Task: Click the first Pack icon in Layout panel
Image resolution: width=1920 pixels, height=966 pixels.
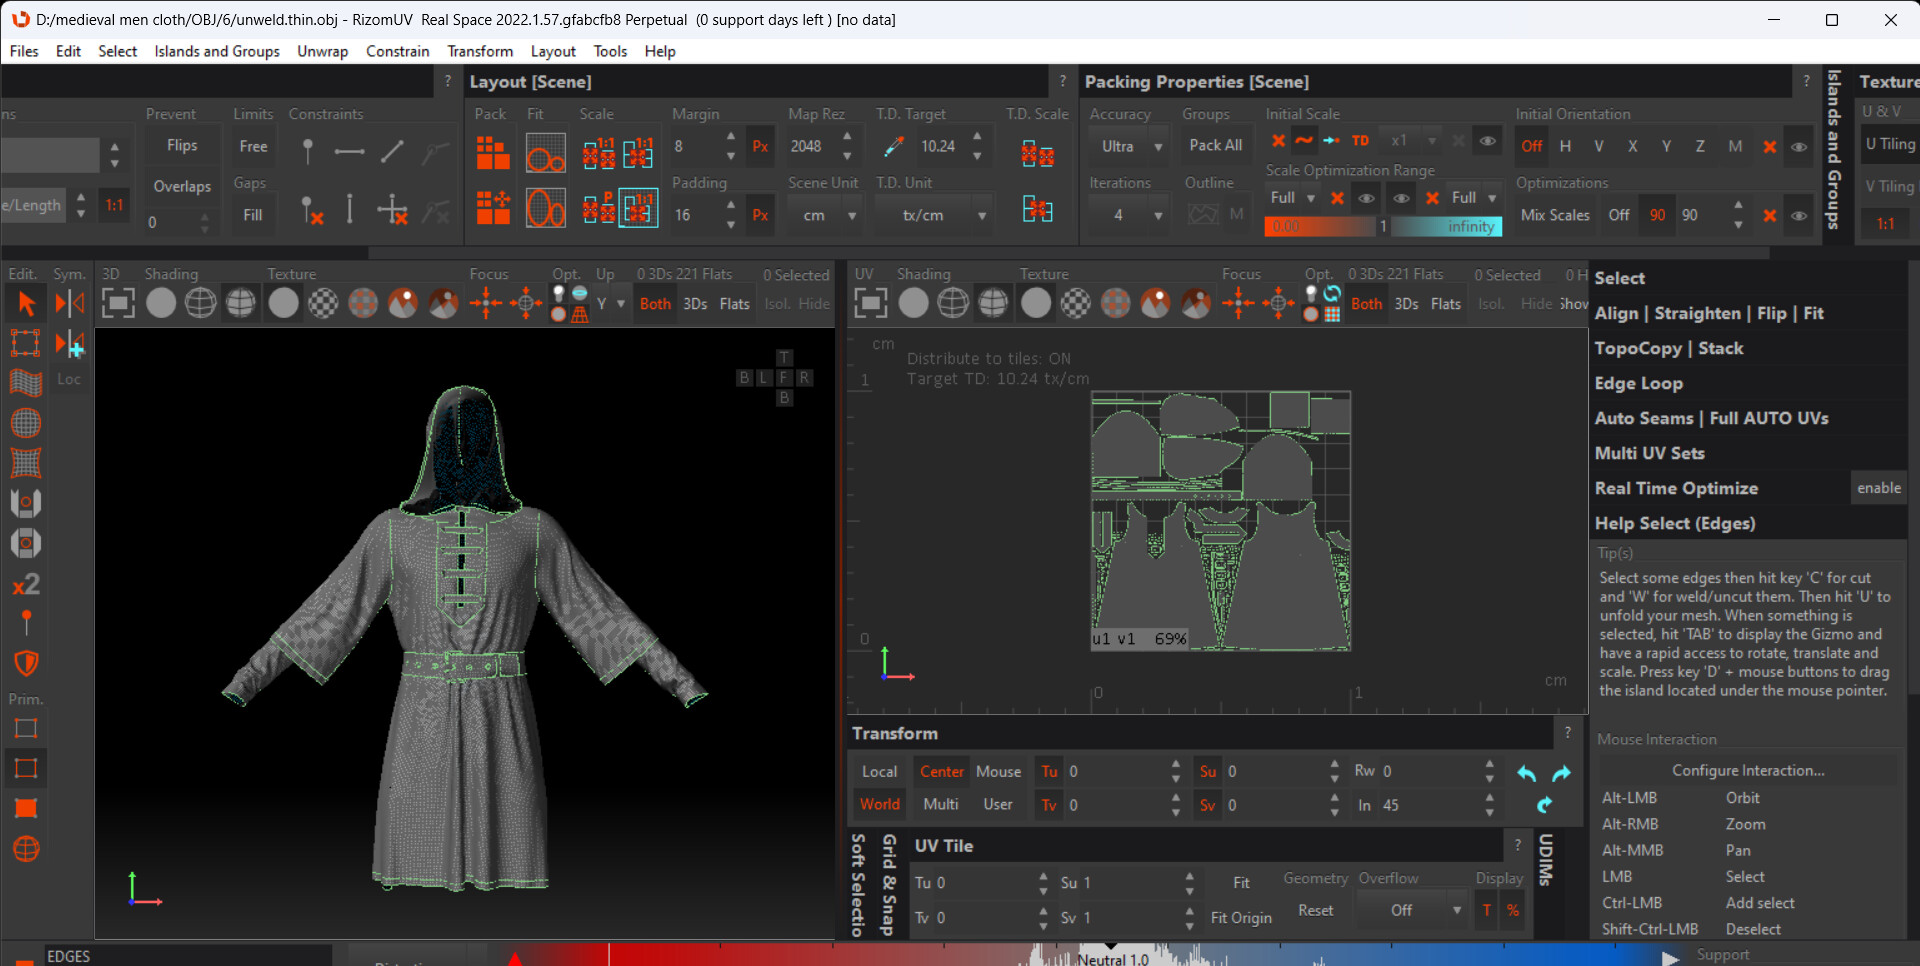Action: [492, 152]
